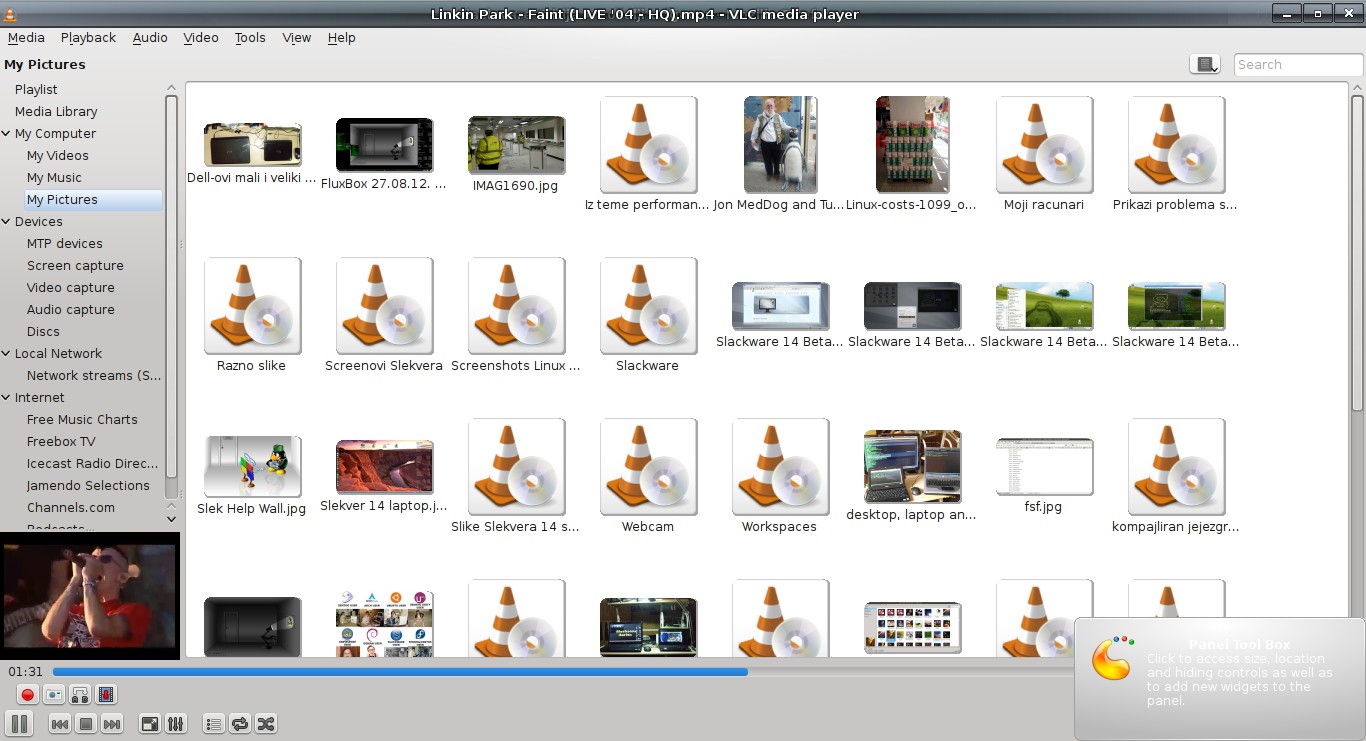Toggle fullscreen video mode
Screen dimensions: 1366x741
[x=149, y=724]
